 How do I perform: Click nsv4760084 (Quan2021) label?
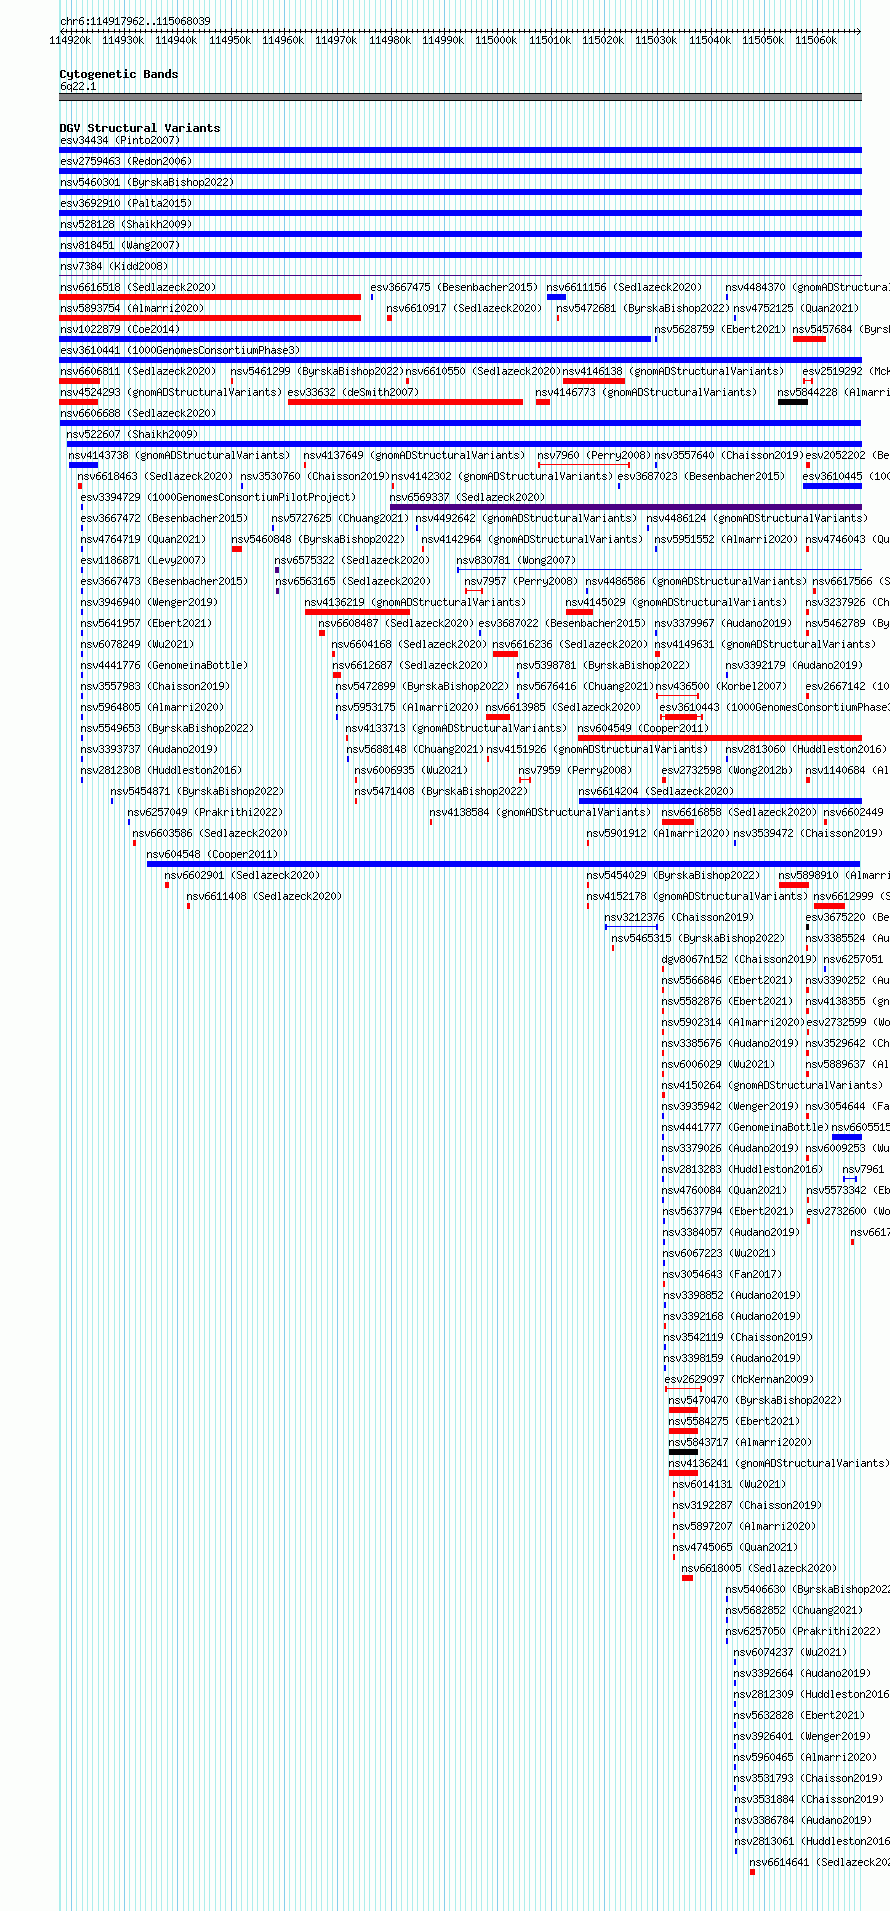point(725,1191)
